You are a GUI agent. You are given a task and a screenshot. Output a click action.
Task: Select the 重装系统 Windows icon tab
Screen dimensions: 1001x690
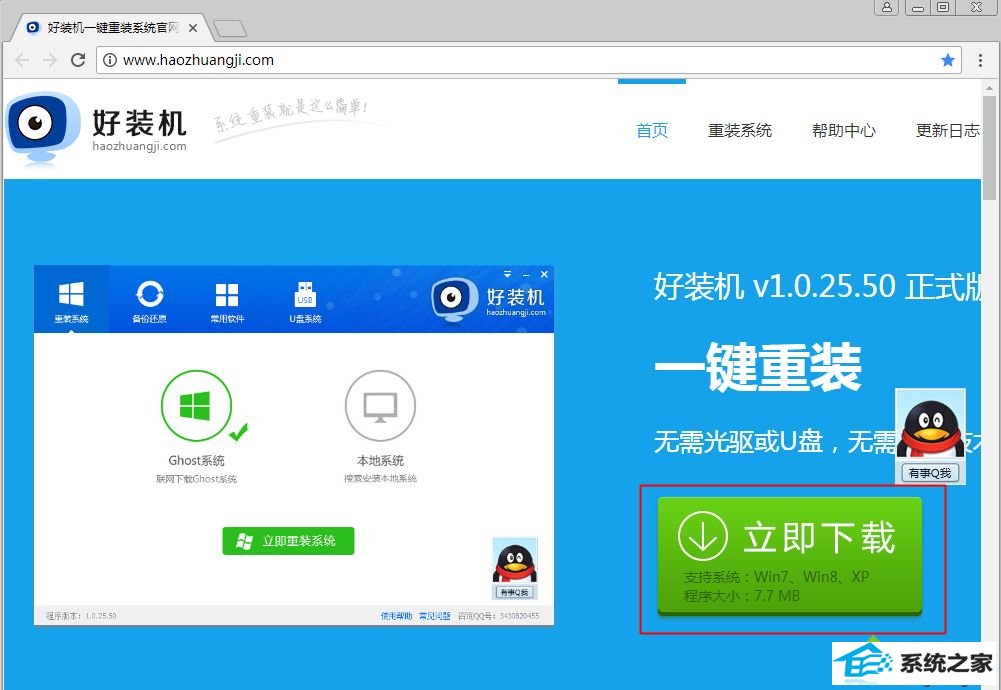(71, 301)
